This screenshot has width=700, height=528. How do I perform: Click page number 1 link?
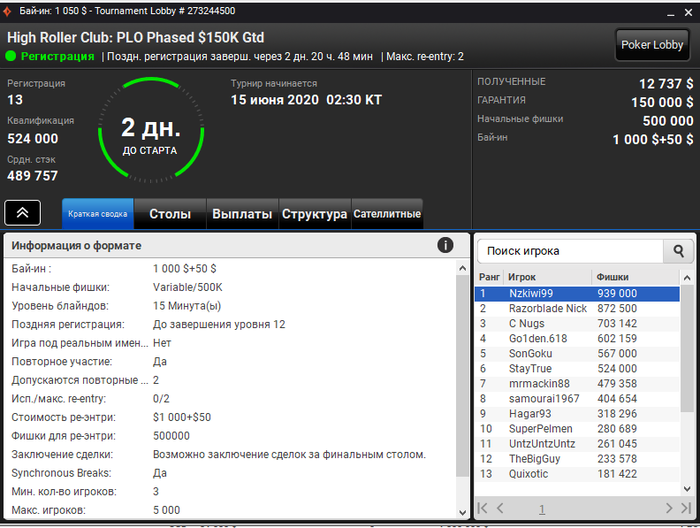click(542, 509)
